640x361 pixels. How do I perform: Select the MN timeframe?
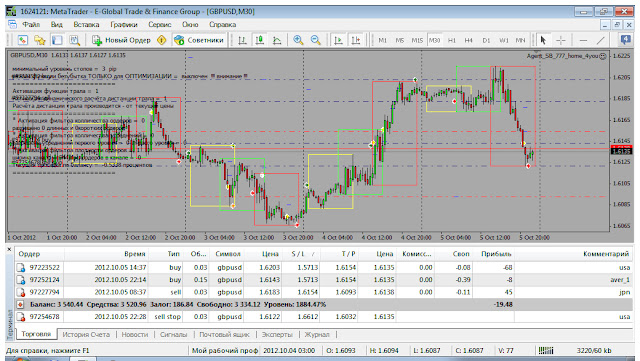(x=520, y=40)
